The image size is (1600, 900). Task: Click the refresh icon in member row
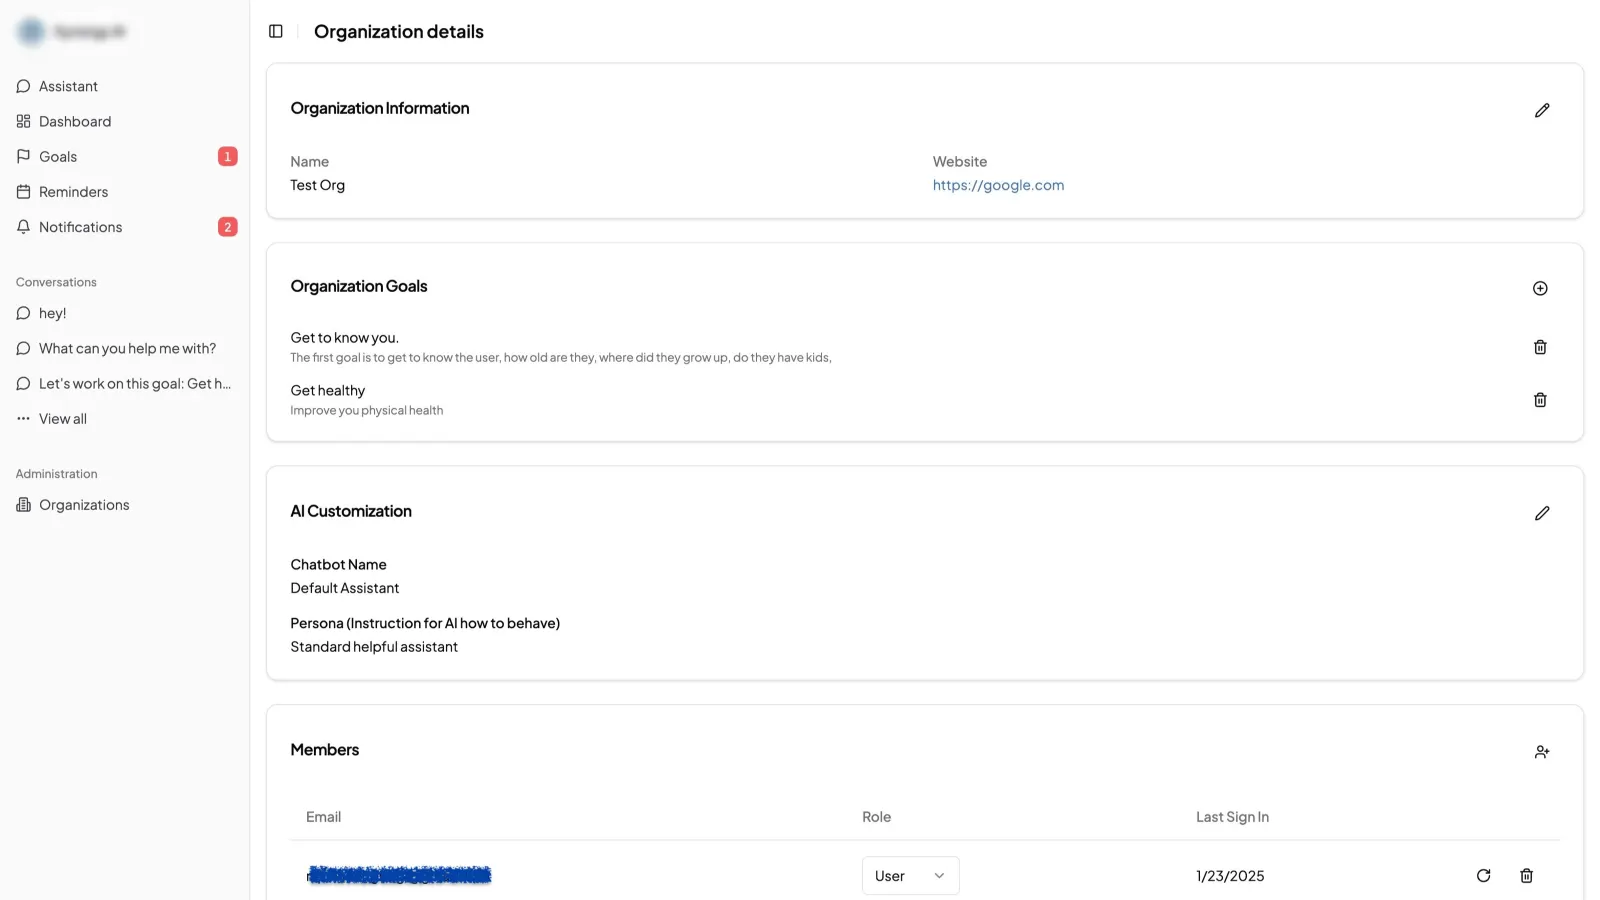click(x=1483, y=876)
